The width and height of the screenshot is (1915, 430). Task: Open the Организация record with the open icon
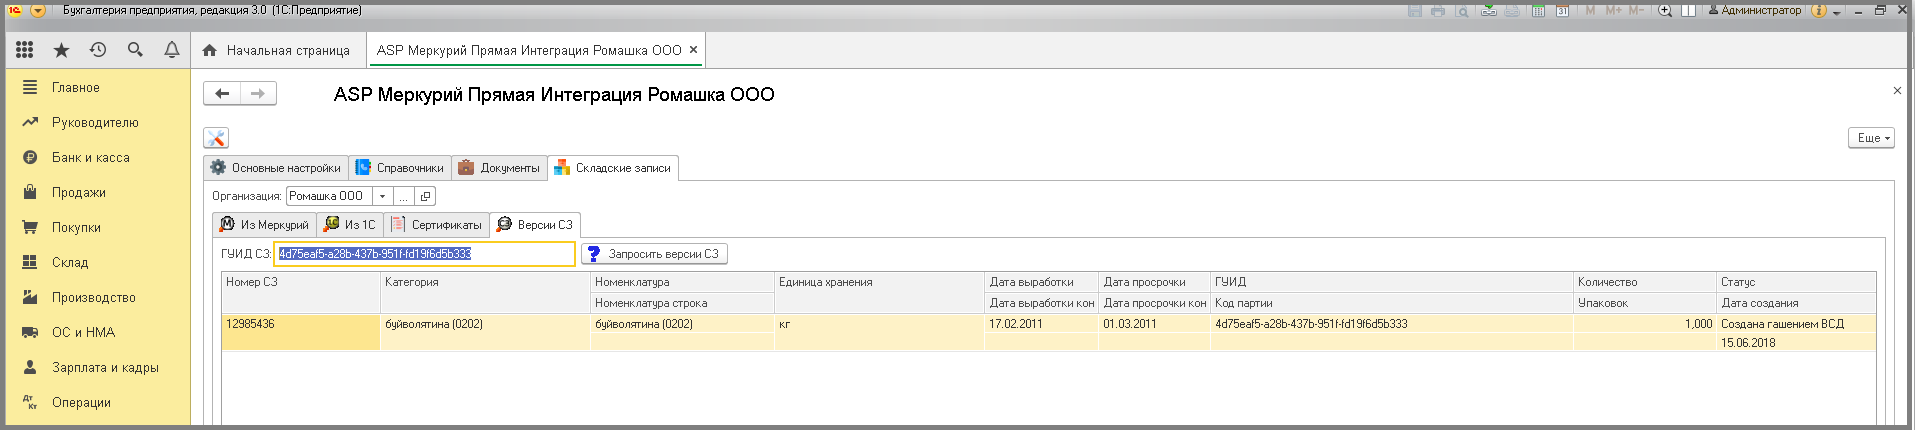(x=425, y=196)
